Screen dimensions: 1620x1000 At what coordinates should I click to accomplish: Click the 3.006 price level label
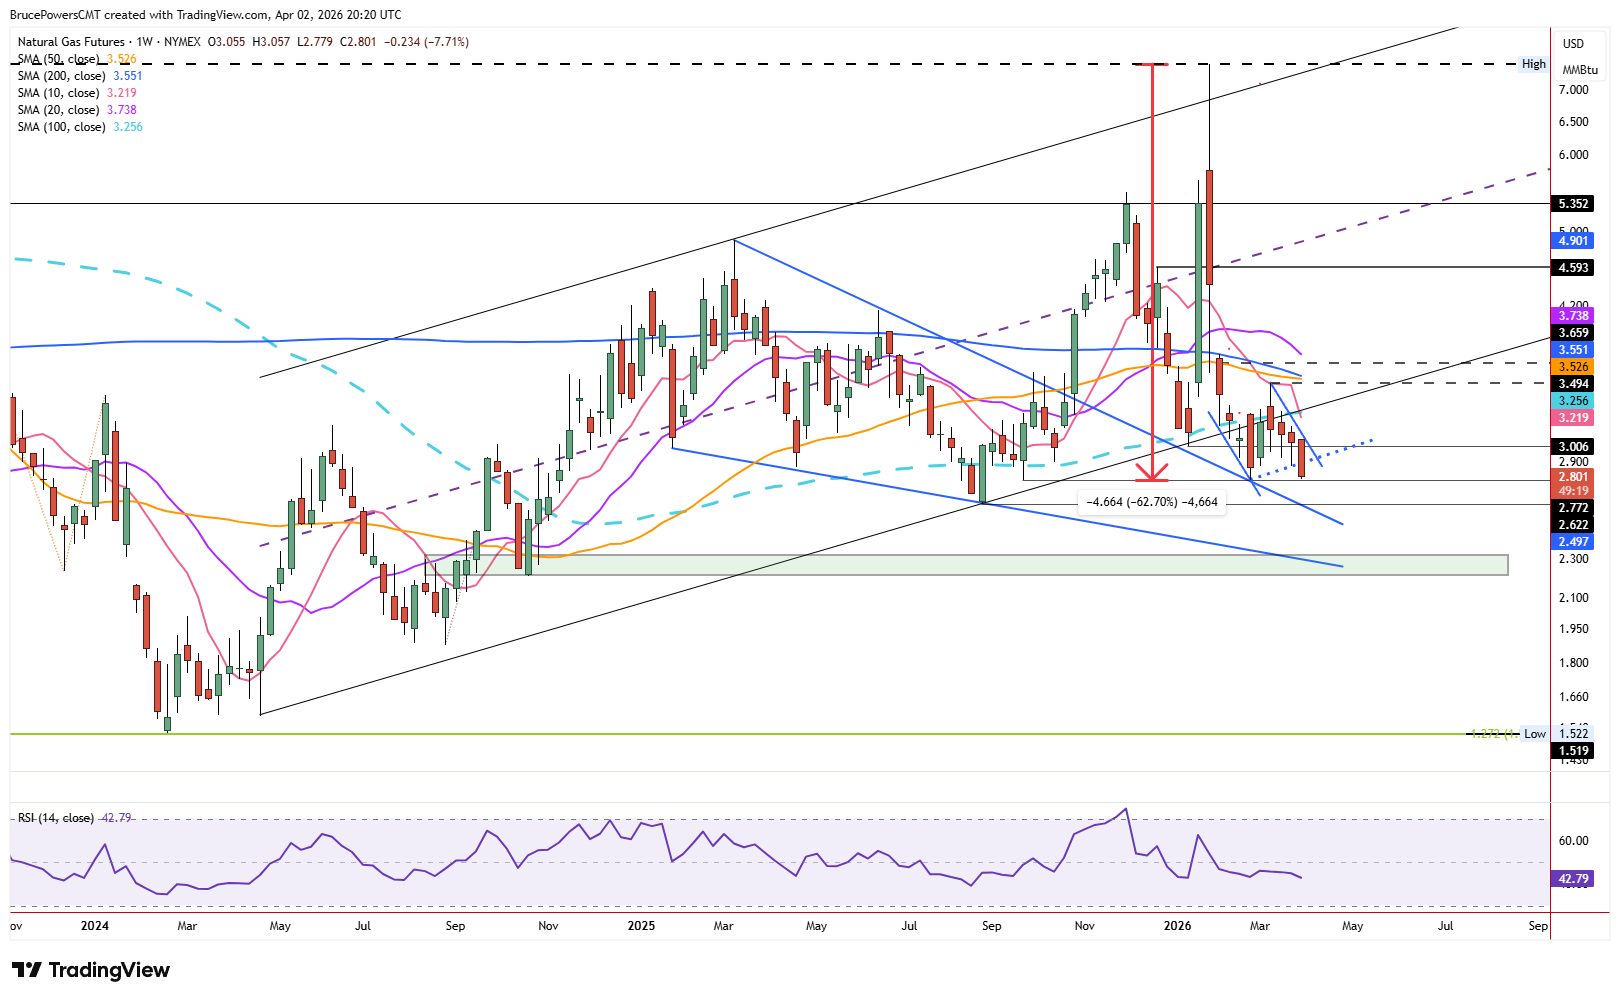point(1573,447)
